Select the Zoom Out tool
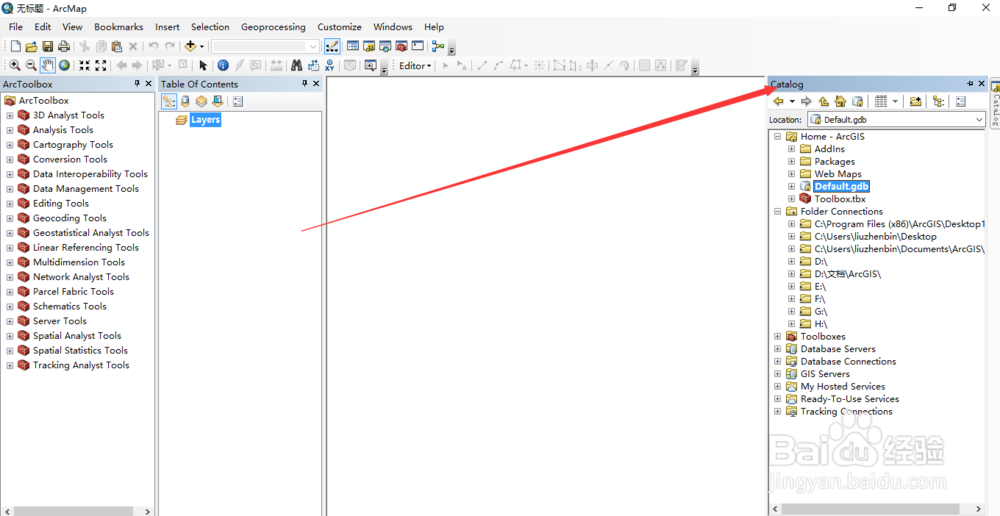The height and width of the screenshot is (516, 1000). point(31,65)
